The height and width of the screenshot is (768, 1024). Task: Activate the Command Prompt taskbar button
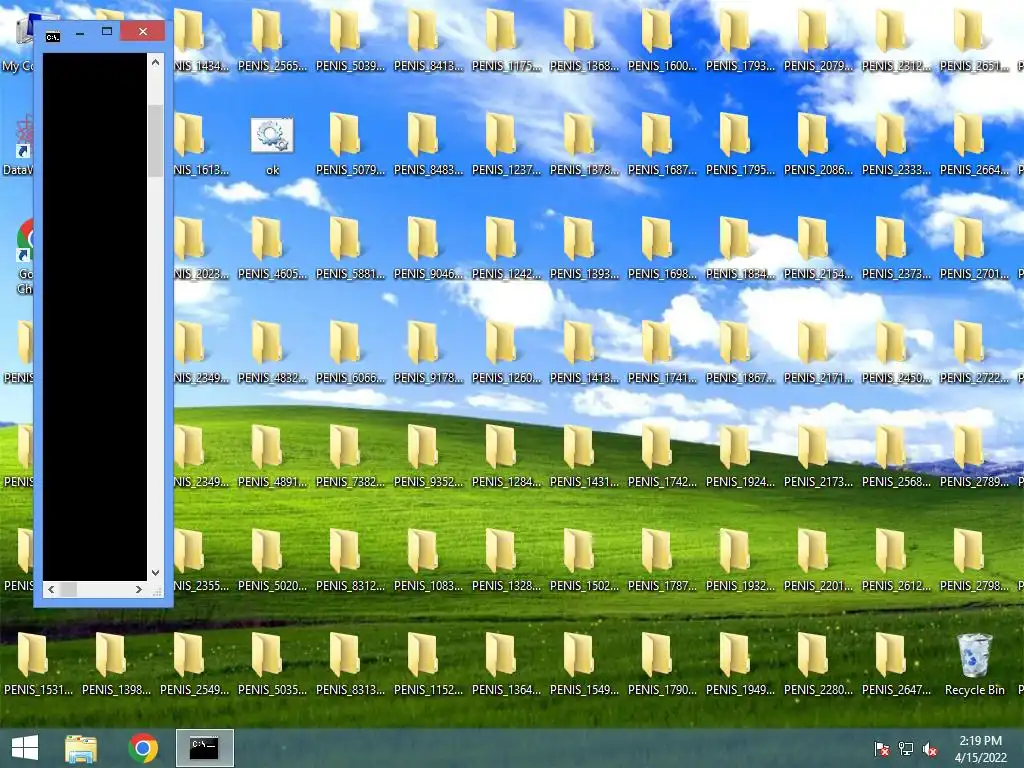pos(204,748)
